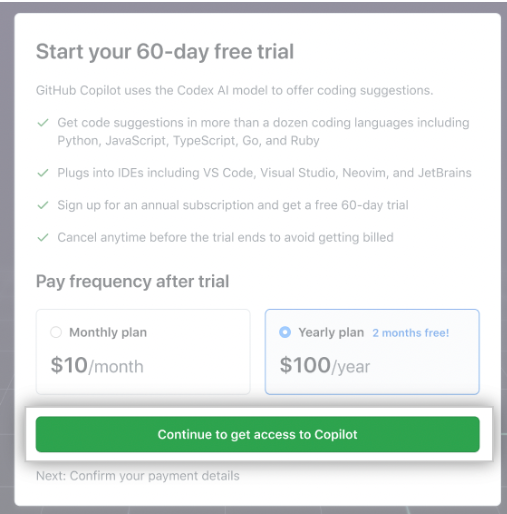Screen dimensions: 507x514
Task: Click the GitHub Copilot Codex AI description
Action: pyautogui.click(x=235, y=90)
